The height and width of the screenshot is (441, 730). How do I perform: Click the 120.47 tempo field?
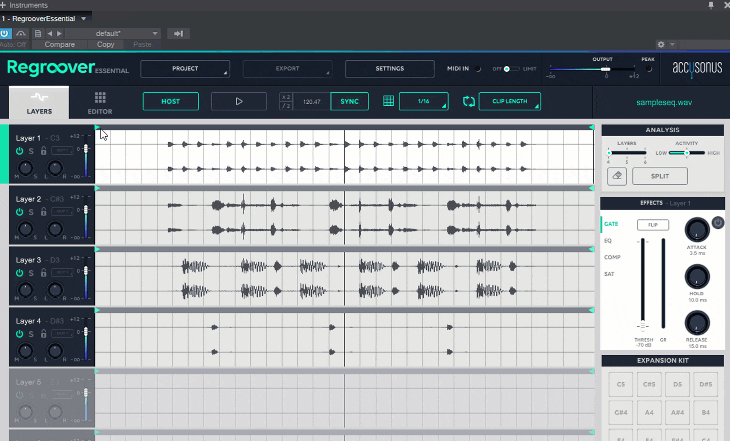(x=311, y=102)
